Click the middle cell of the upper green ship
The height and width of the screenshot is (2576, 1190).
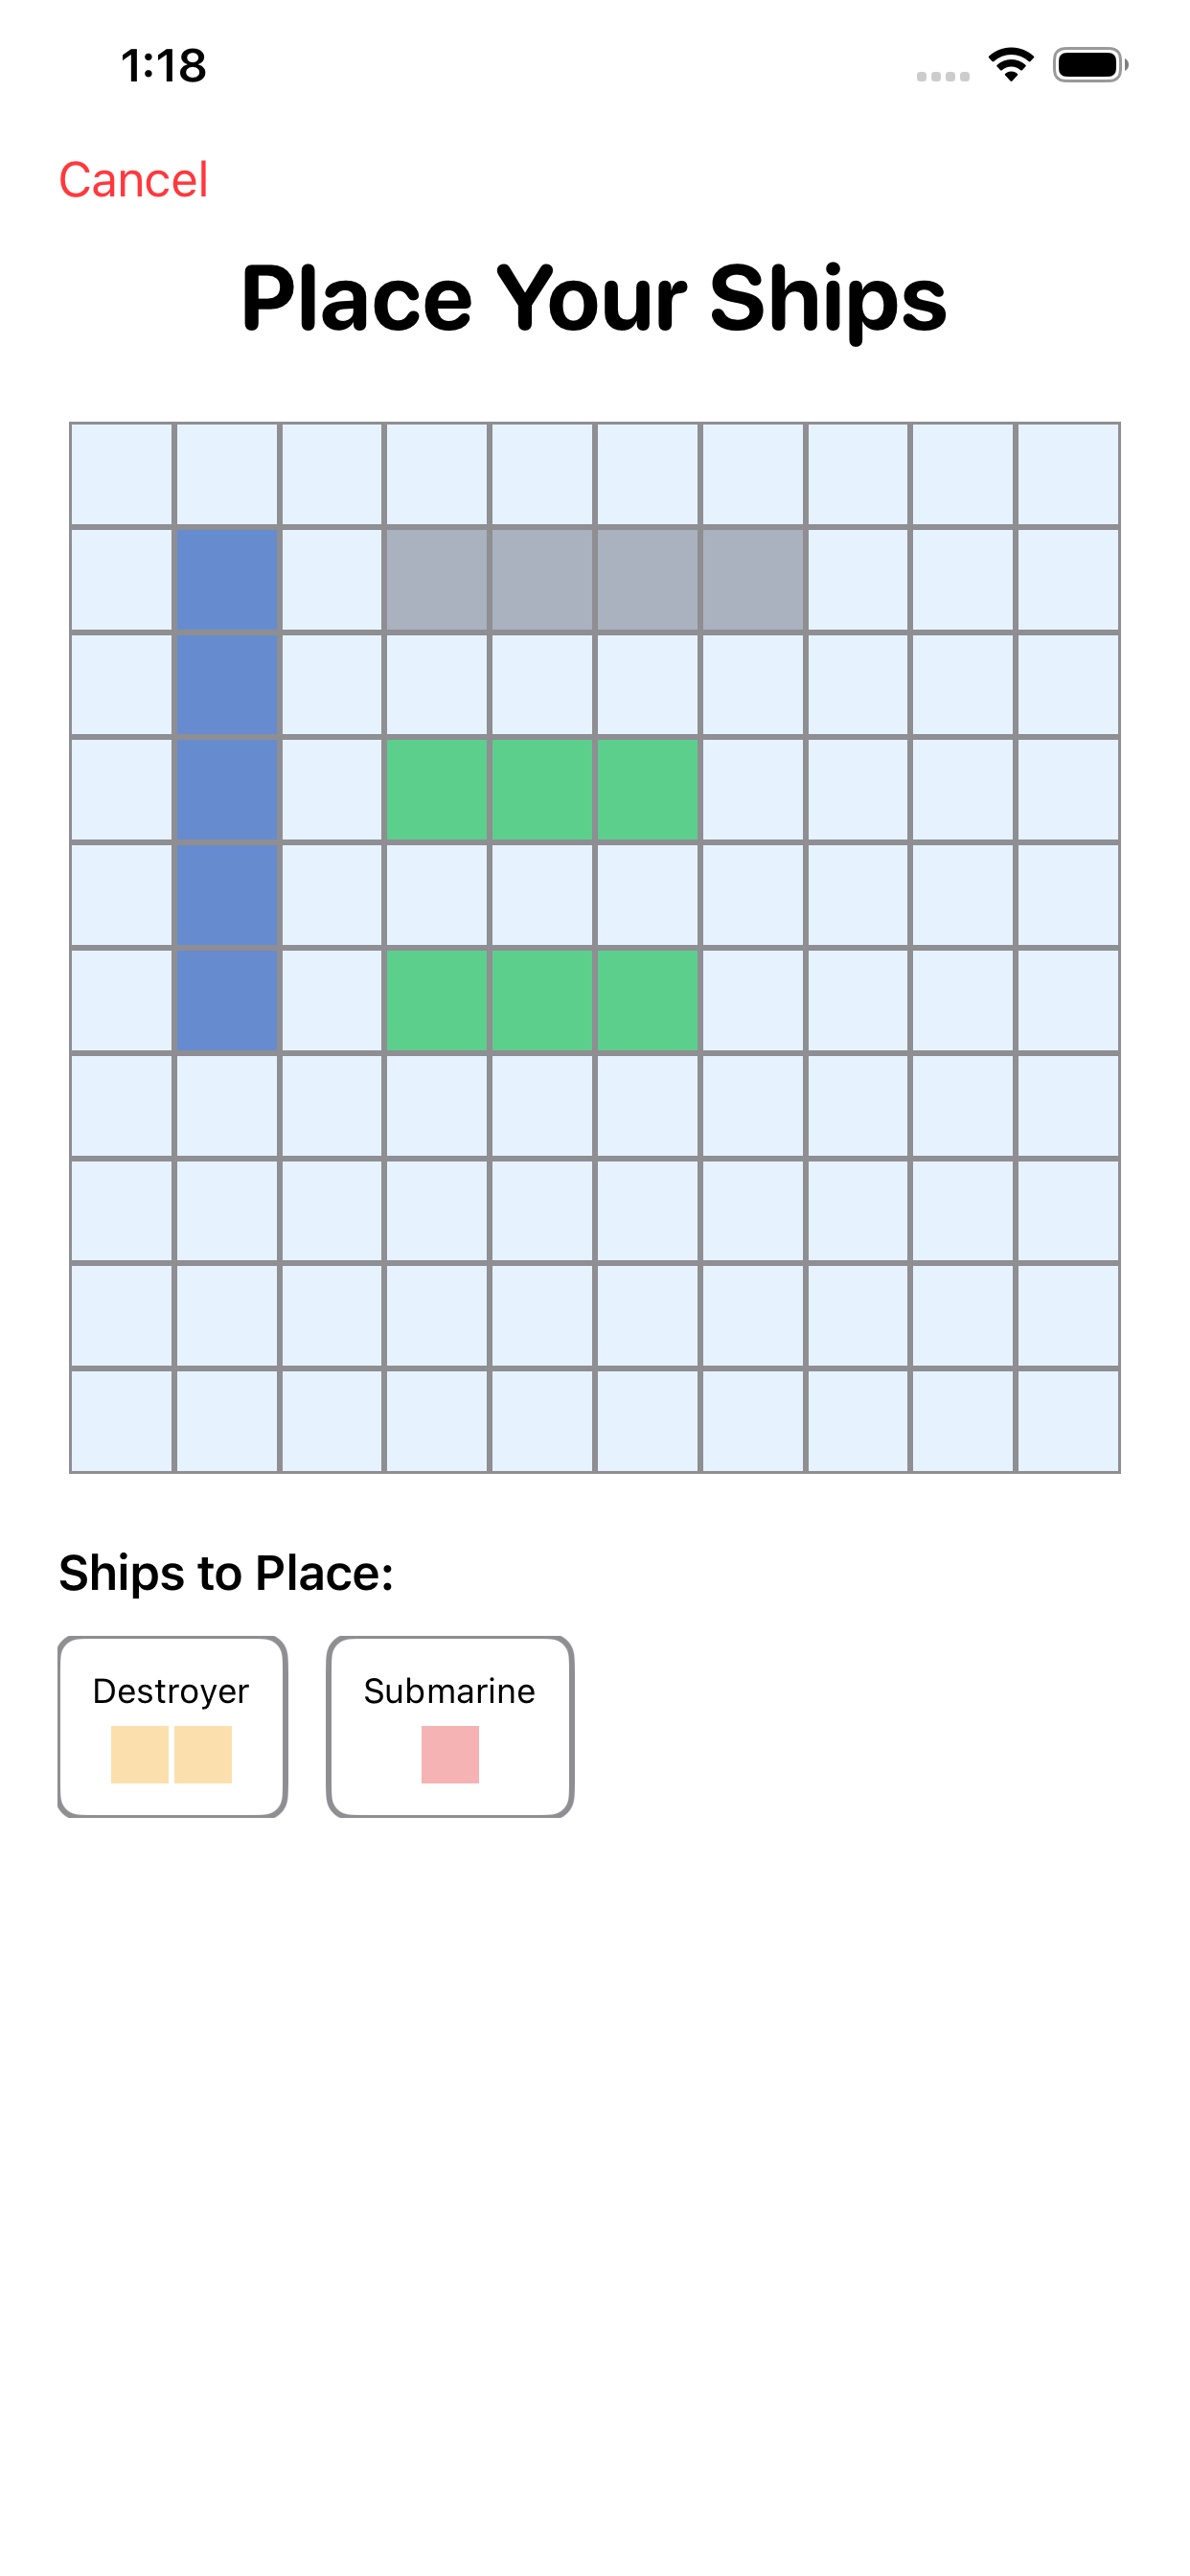tap(542, 788)
